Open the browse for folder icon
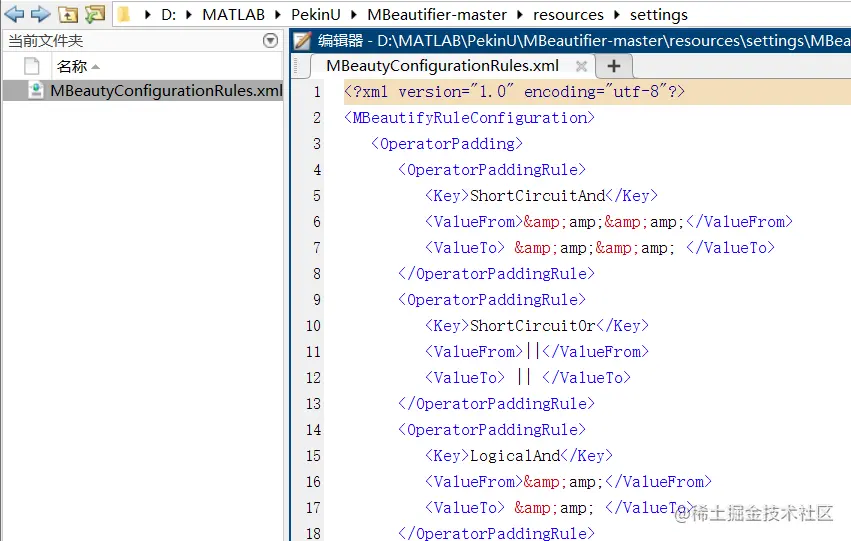851x541 pixels. 94,14
